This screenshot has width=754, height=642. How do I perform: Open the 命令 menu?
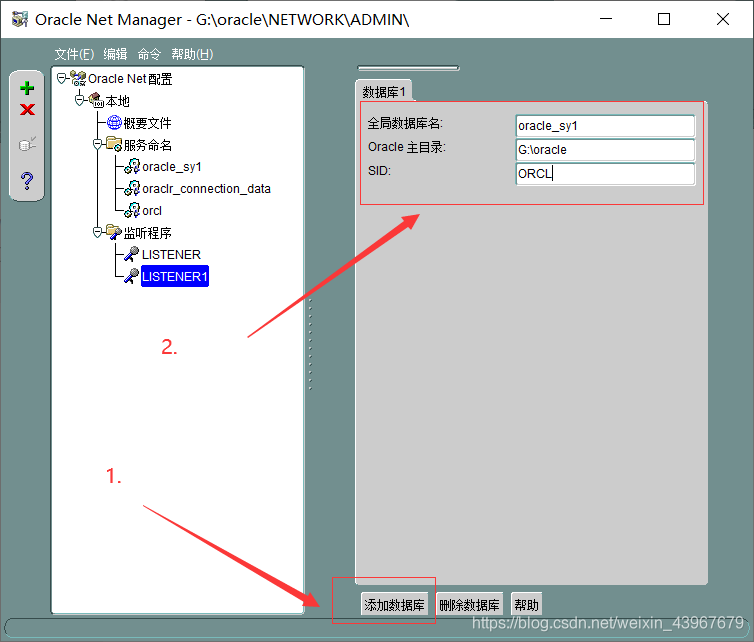pos(149,54)
